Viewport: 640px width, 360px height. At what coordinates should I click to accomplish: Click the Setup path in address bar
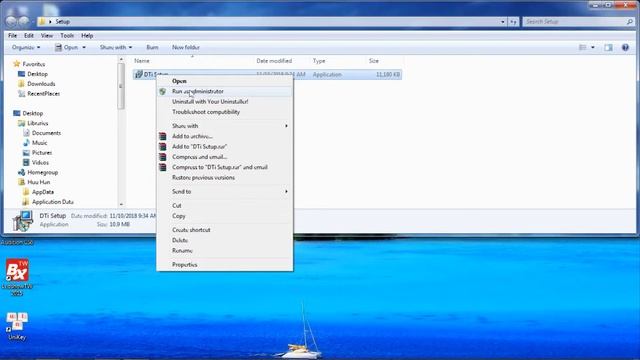[62, 22]
